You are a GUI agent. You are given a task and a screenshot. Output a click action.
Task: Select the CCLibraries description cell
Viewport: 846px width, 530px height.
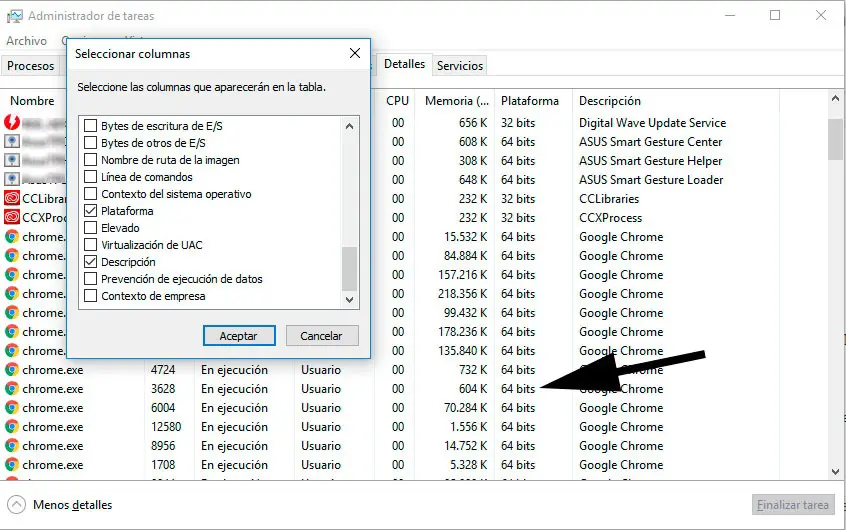(609, 199)
